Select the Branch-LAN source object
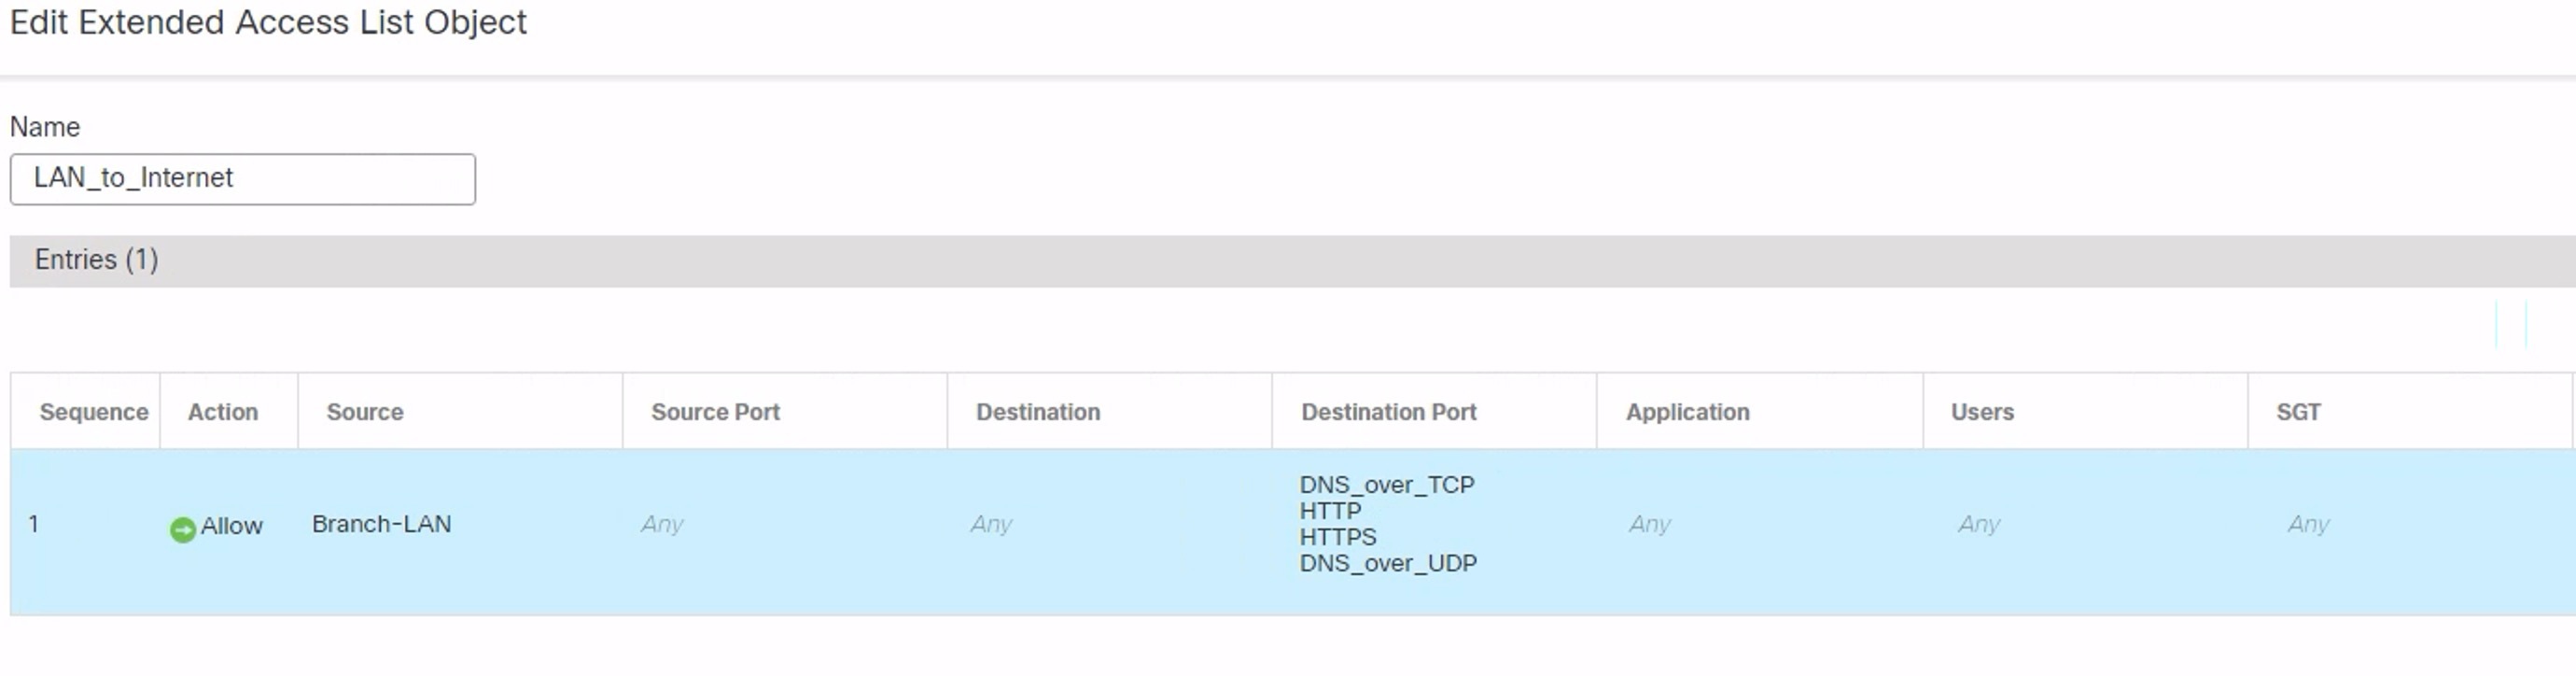Image resolution: width=2576 pixels, height=676 pixels. coord(384,523)
